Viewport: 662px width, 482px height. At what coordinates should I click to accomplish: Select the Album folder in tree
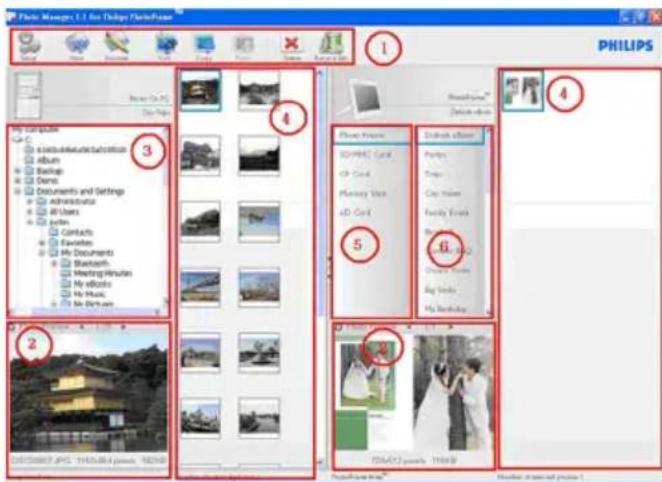point(43,160)
